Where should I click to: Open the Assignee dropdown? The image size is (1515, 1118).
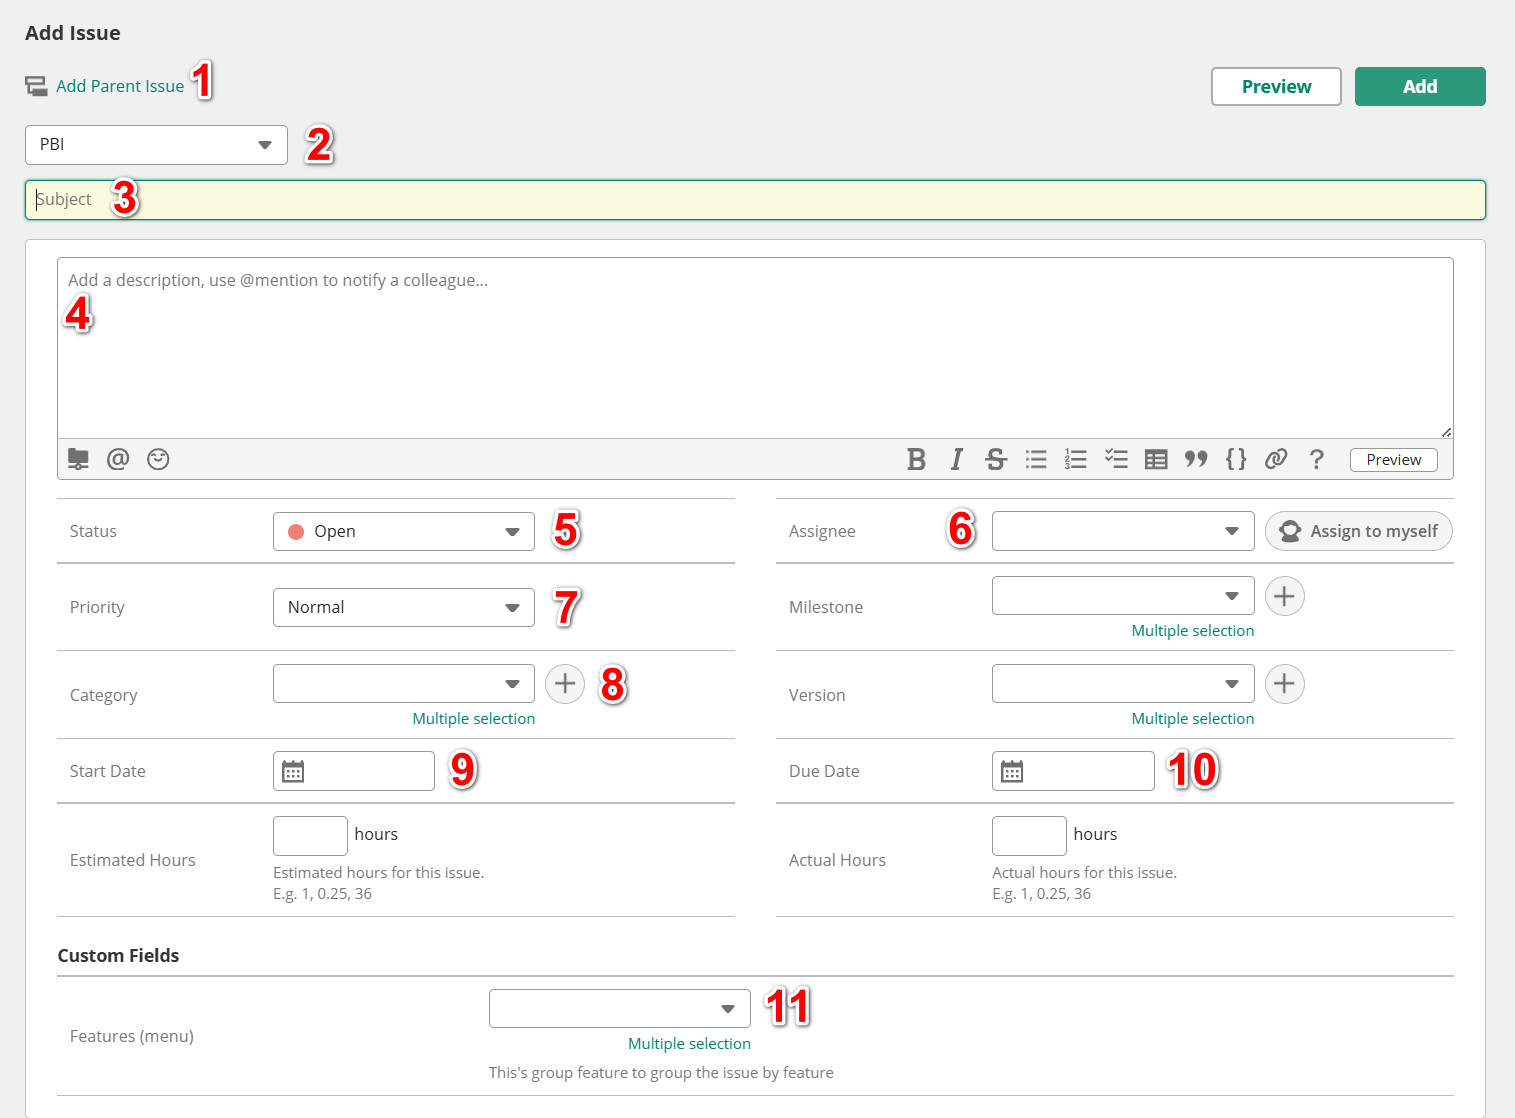[1122, 531]
